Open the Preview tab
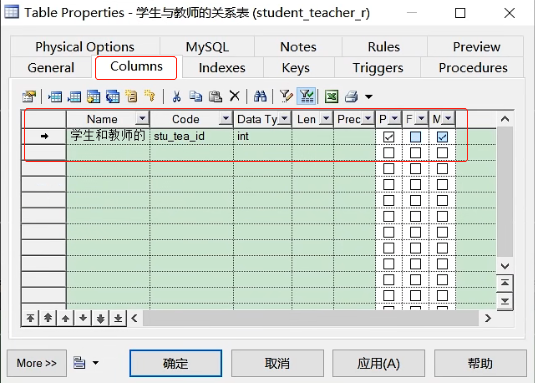 pos(476,46)
